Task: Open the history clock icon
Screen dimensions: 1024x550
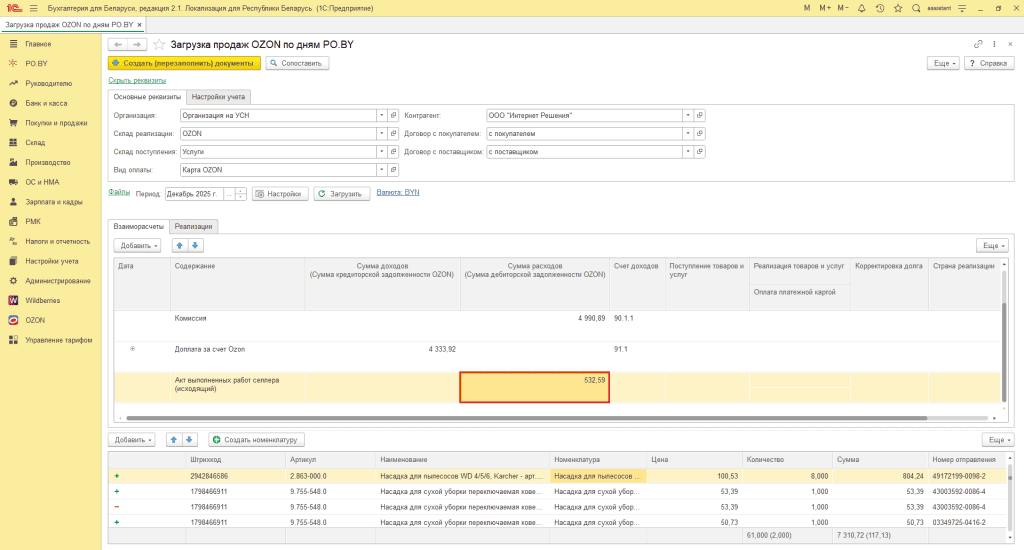Action: click(880, 8)
